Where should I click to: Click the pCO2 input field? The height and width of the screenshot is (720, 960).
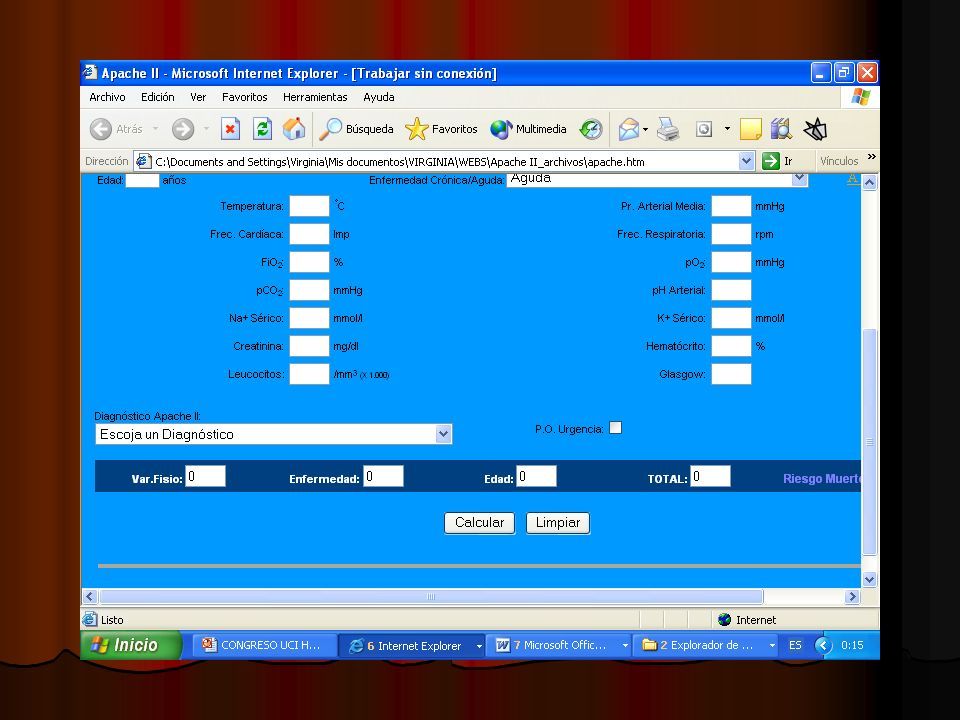click(309, 290)
